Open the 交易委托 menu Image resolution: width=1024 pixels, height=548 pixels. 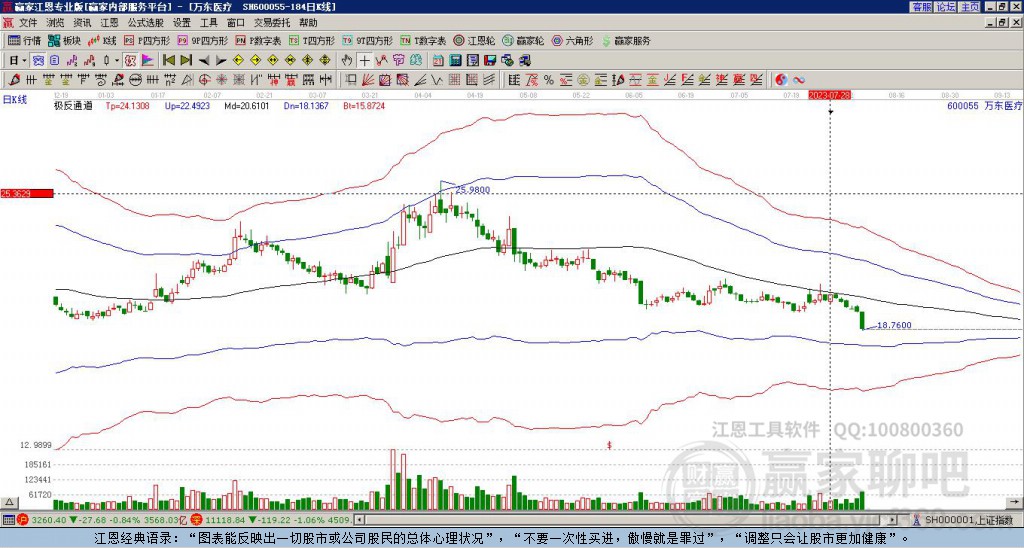pos(272,23)
